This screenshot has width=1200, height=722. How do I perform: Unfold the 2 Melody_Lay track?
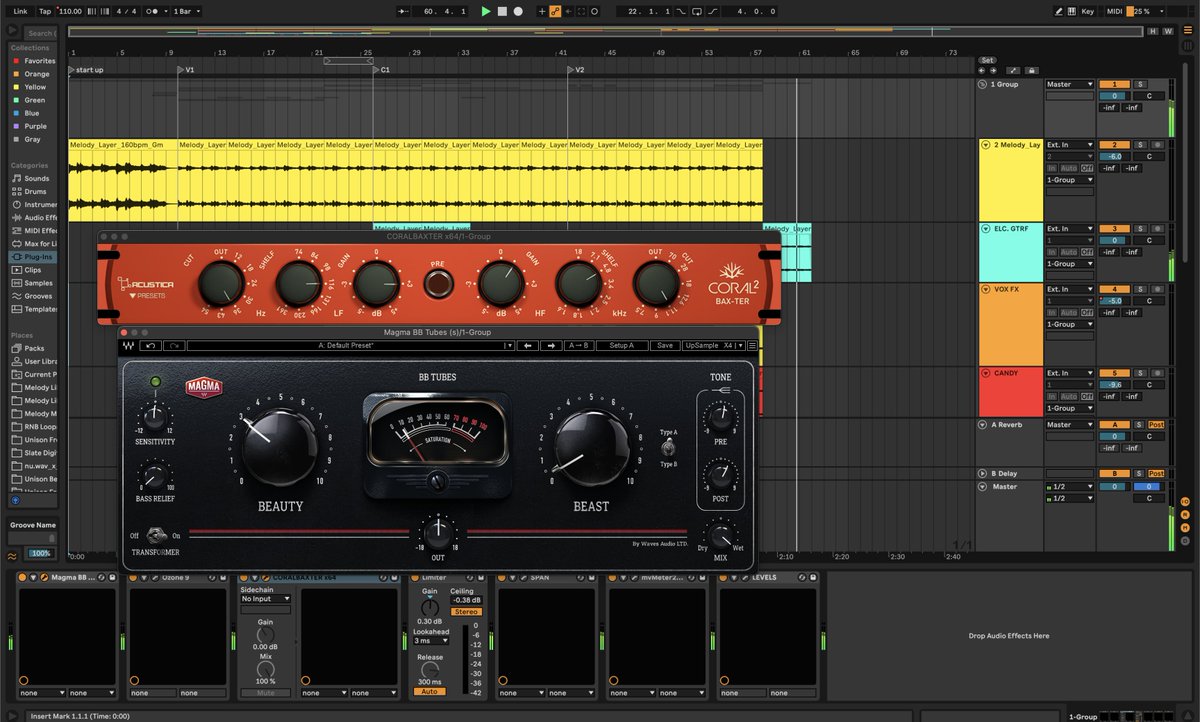tap(984, 145)
